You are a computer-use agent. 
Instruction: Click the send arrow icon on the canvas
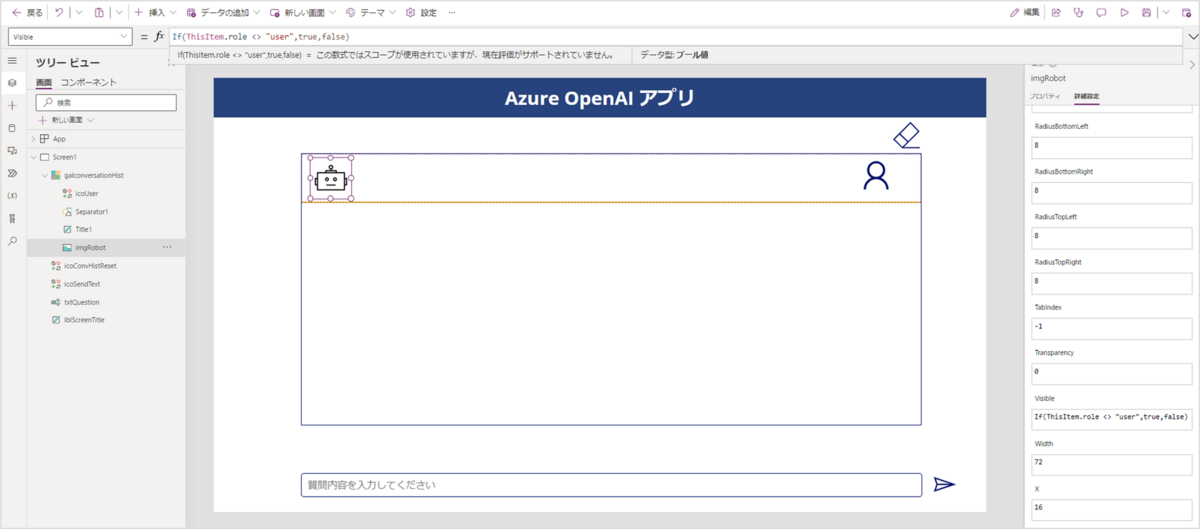click(x=944, y=484)
